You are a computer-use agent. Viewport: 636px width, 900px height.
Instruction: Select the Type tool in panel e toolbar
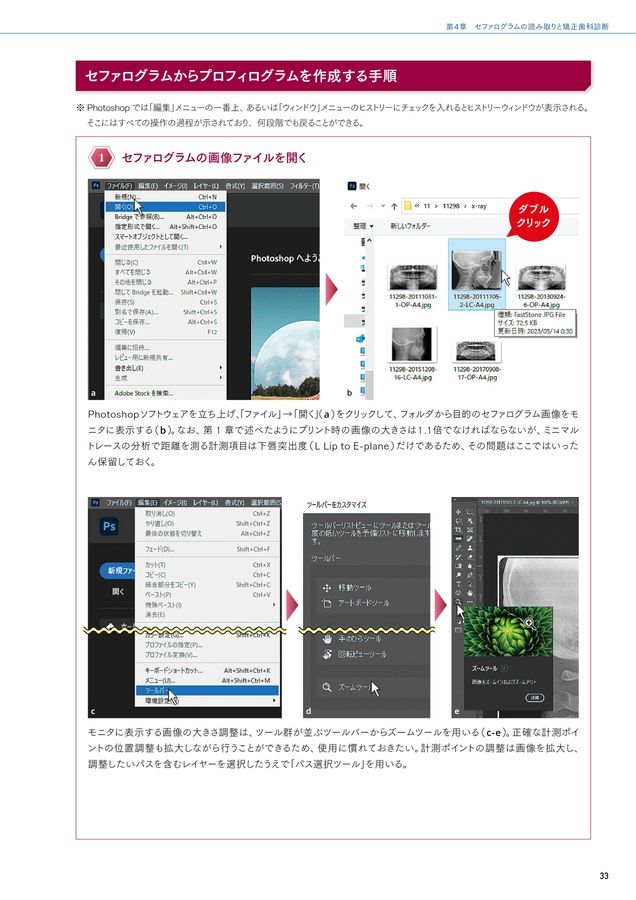[x=459, y=584]
